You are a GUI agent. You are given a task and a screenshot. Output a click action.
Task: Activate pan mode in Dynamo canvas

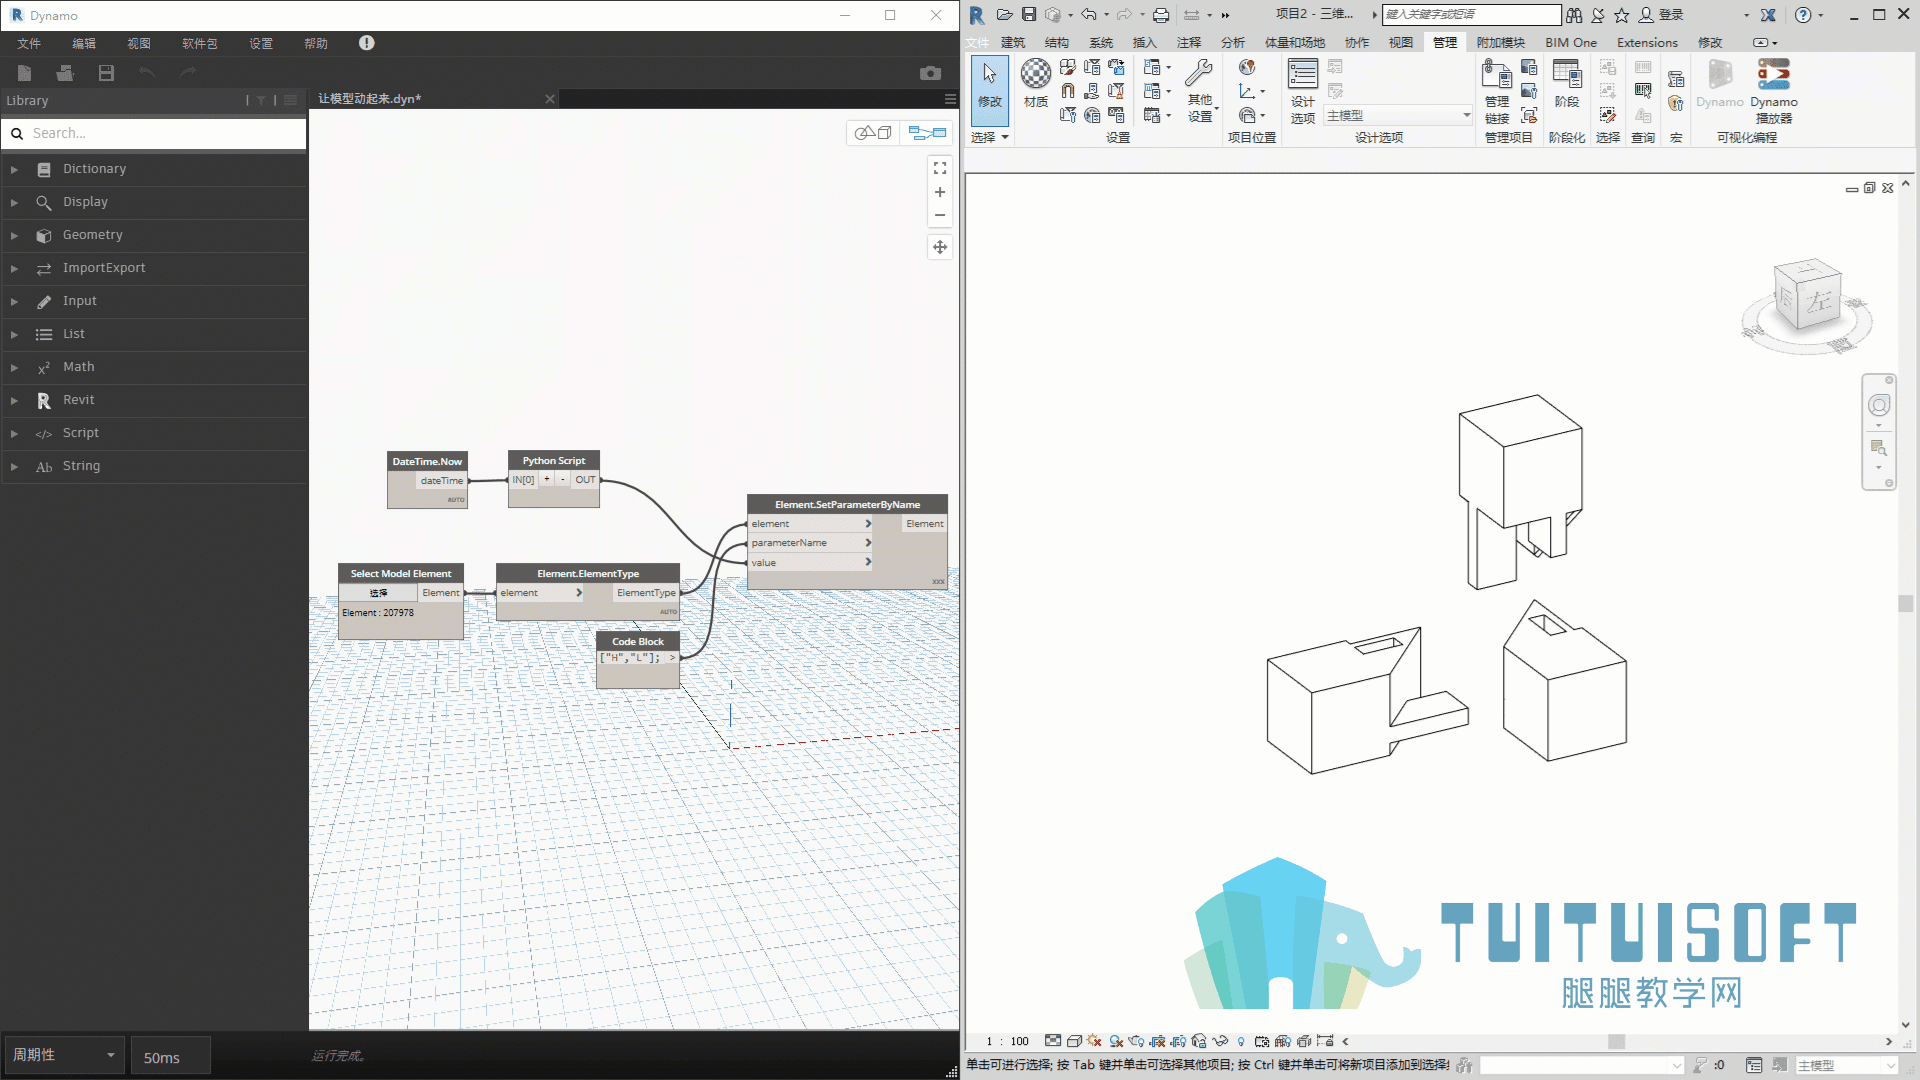(x=940, y=247)
